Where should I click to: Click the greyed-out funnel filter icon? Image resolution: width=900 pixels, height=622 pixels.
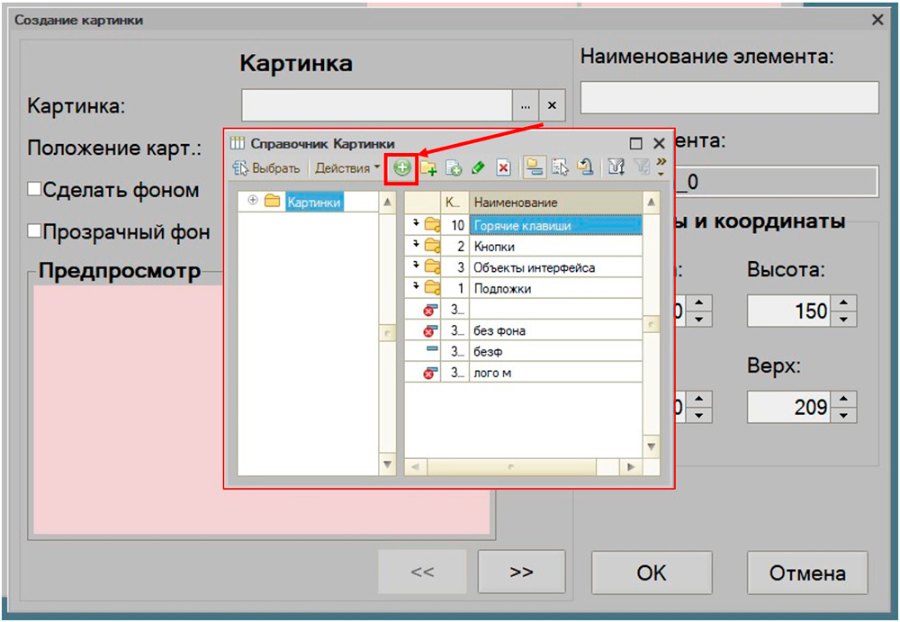(642, 168)
